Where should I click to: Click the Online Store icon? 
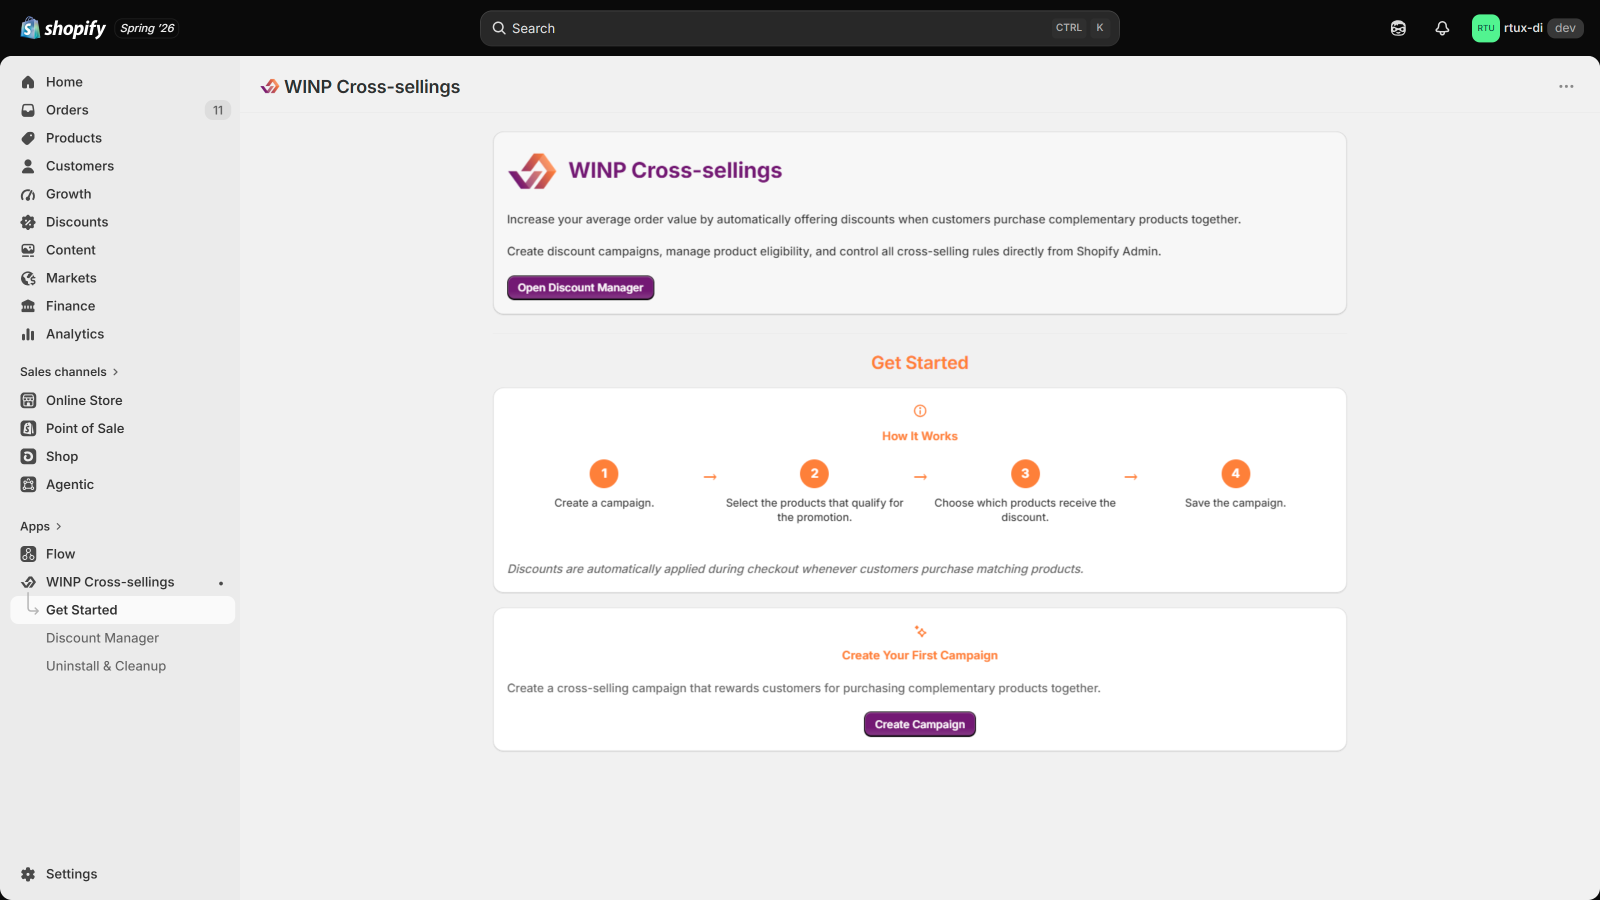point(28,400)
